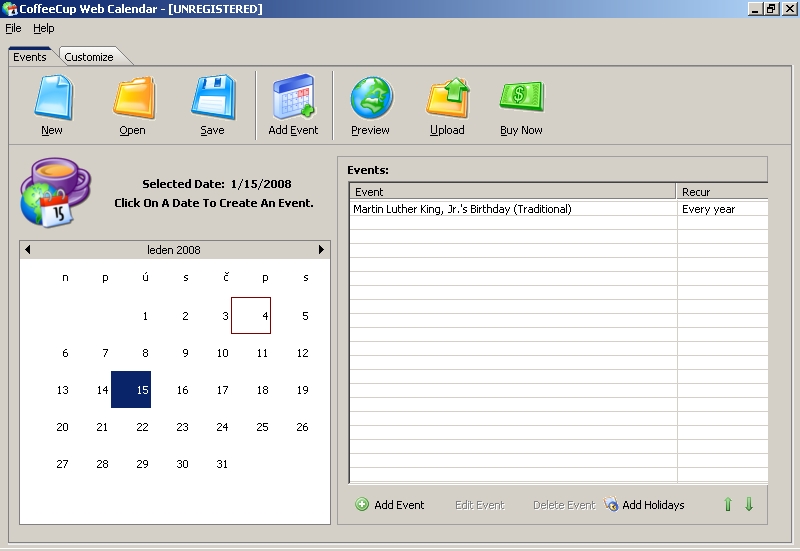Screen dimensions: 800x551
Task: Select date 11 in the calendar
Action: pyautogui.click(x=262, y=353)
